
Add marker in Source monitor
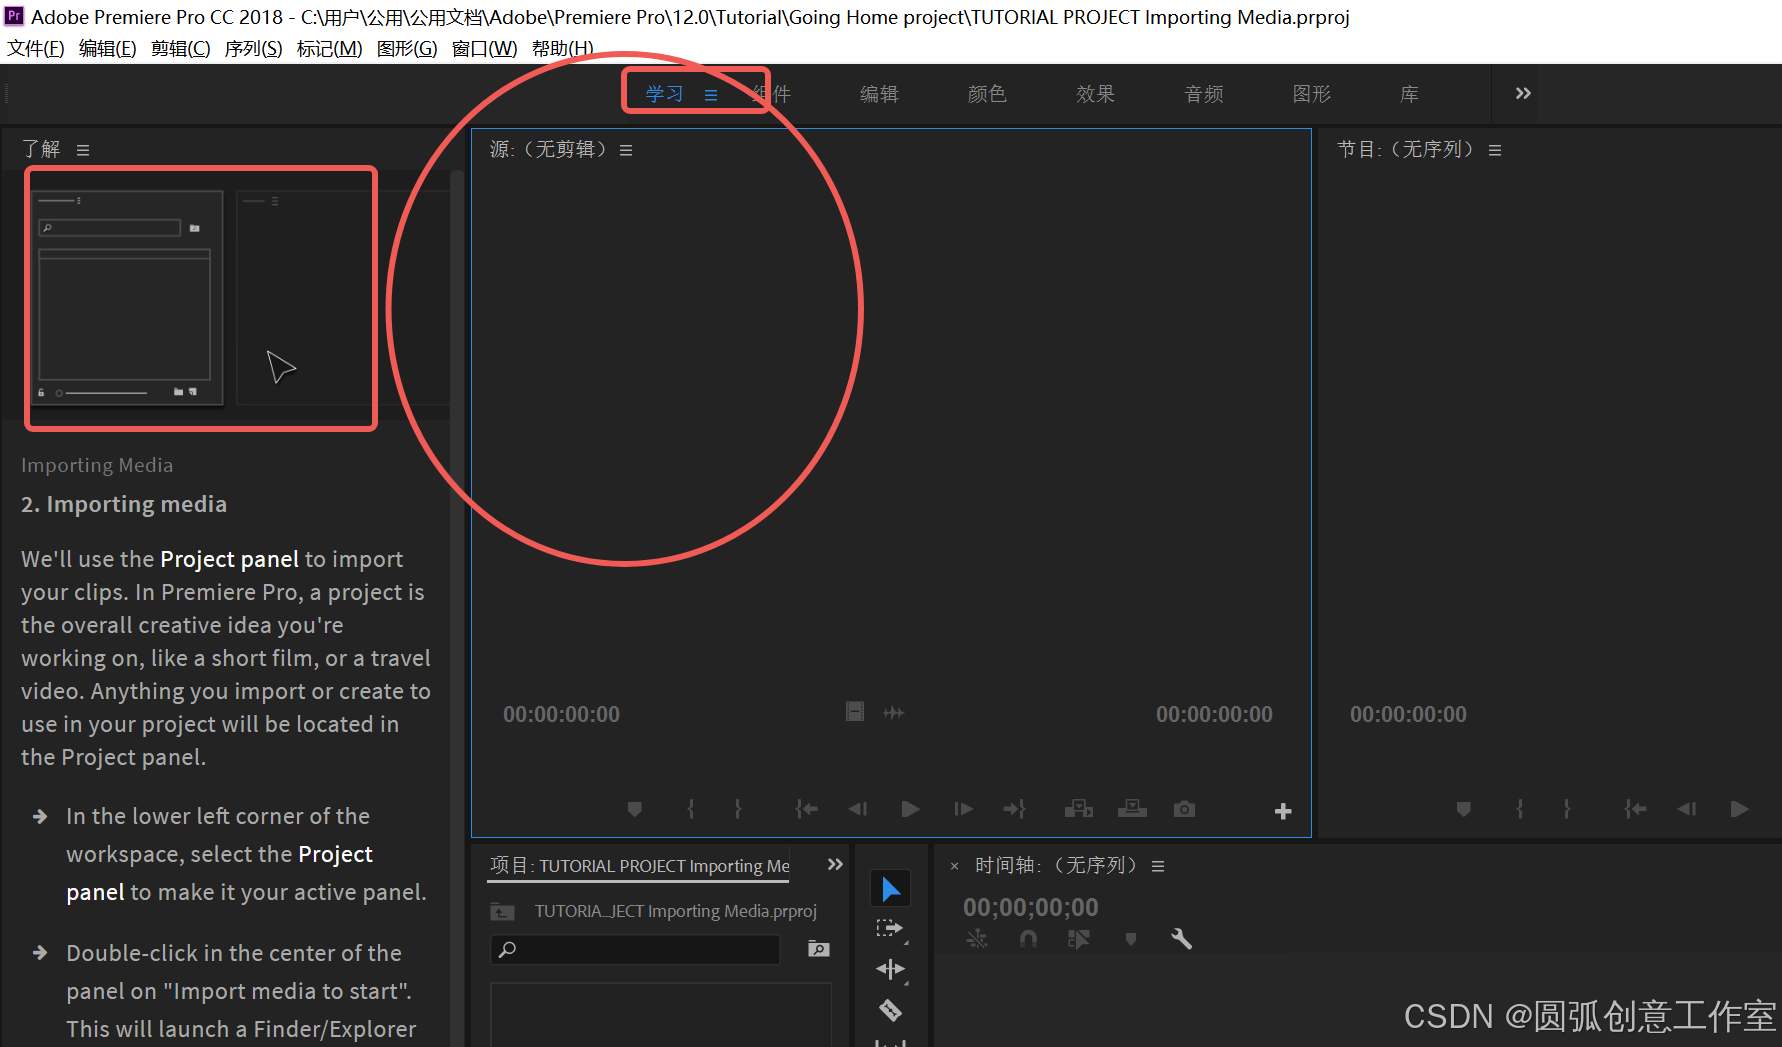click(634, 809)
